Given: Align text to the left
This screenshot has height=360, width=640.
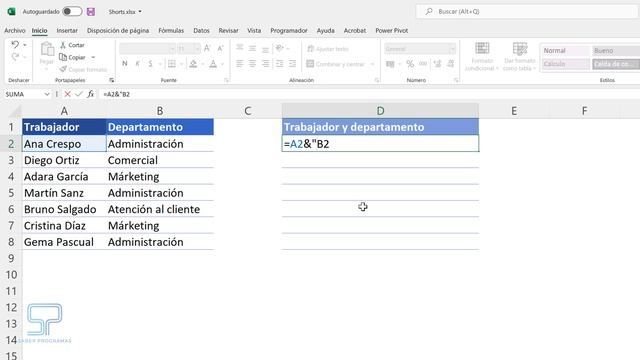Looking at the screenshot, I should point(240,64).
